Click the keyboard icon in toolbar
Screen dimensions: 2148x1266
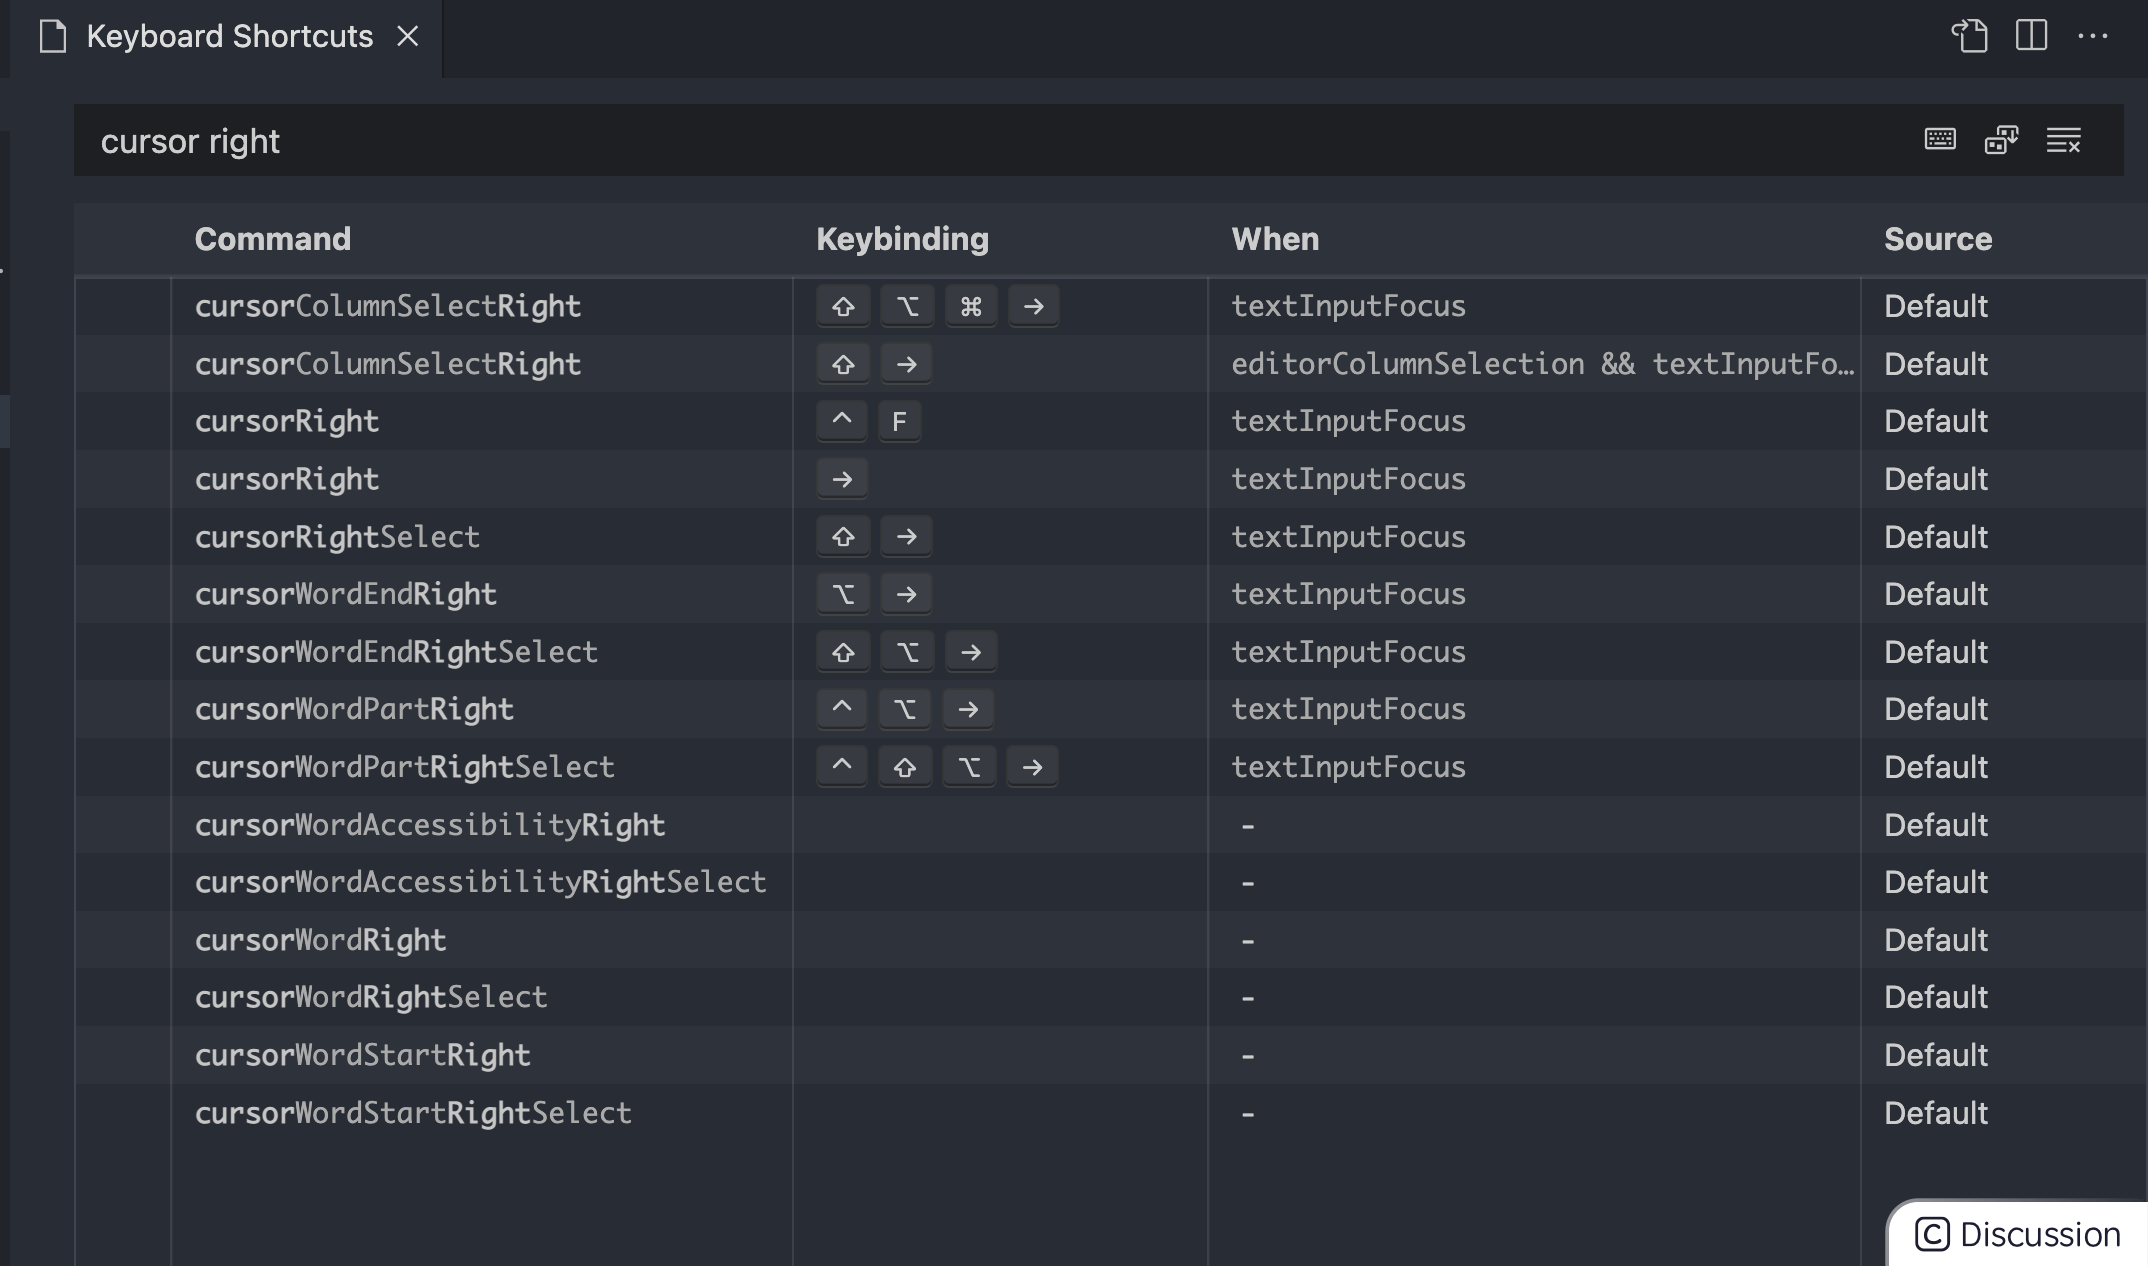1940,139
